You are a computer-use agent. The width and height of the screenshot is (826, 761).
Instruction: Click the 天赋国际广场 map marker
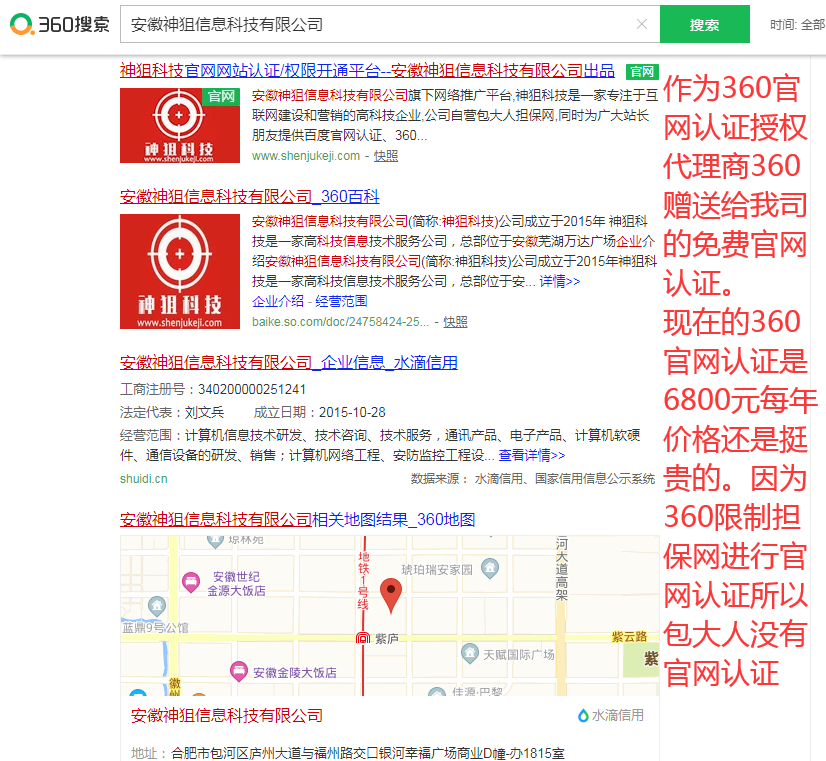(x=470, y=654)
